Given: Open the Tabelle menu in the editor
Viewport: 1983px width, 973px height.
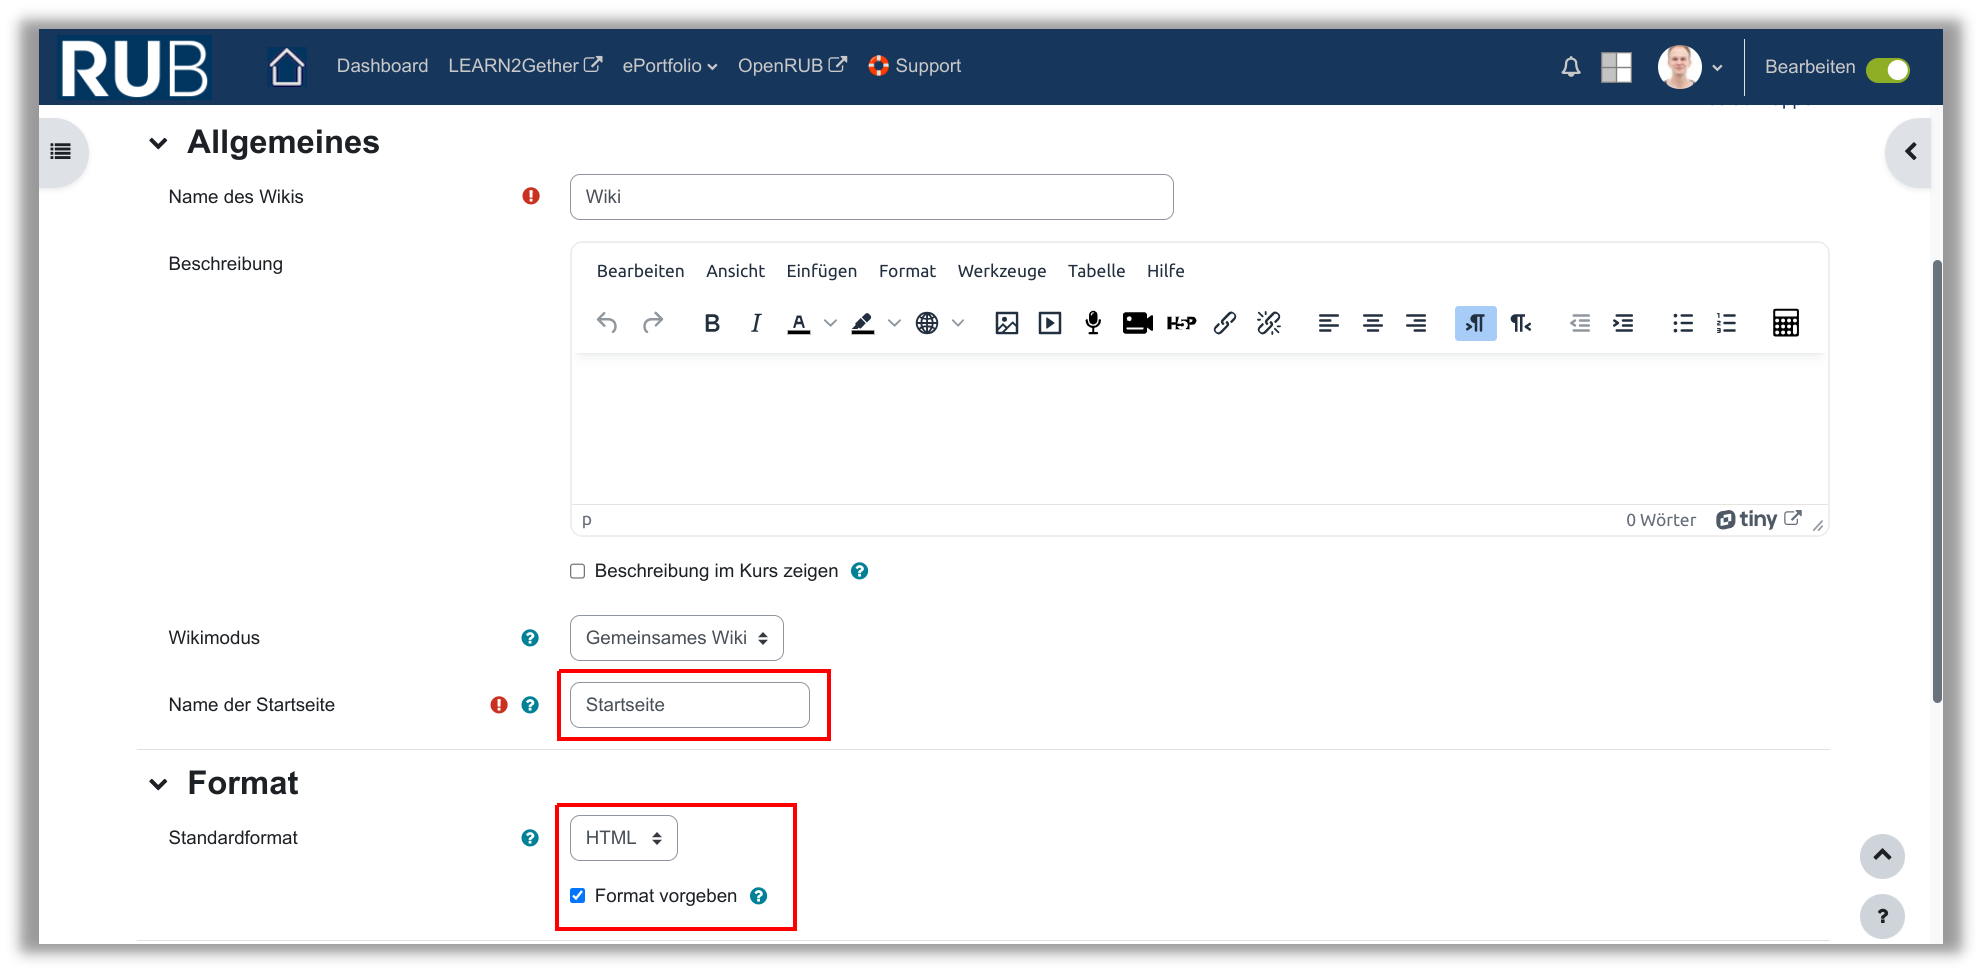Looking at the screenshot, I should (1096, 271).
